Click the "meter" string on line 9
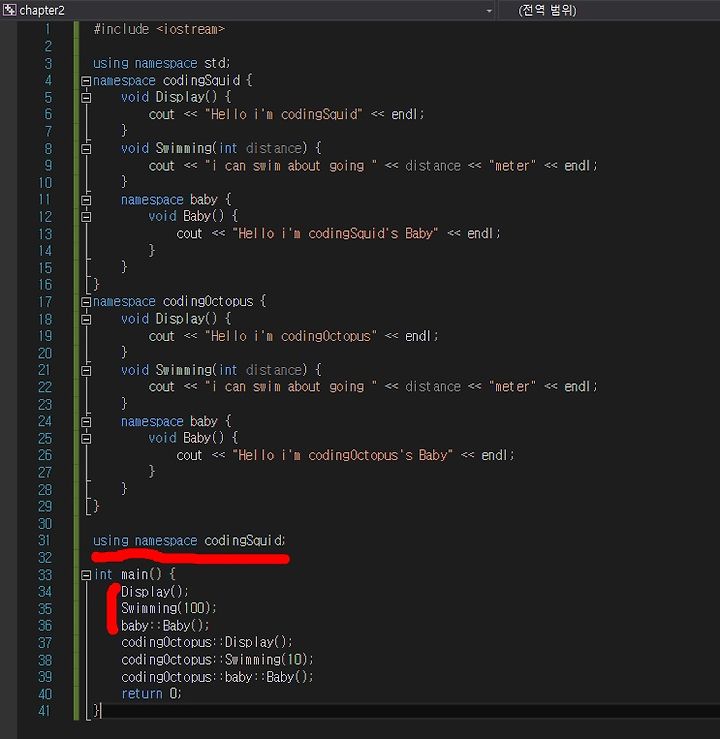 512,166
